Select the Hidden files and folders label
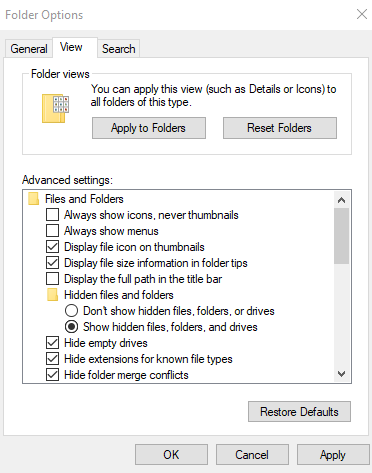 (x=119, y=295)
